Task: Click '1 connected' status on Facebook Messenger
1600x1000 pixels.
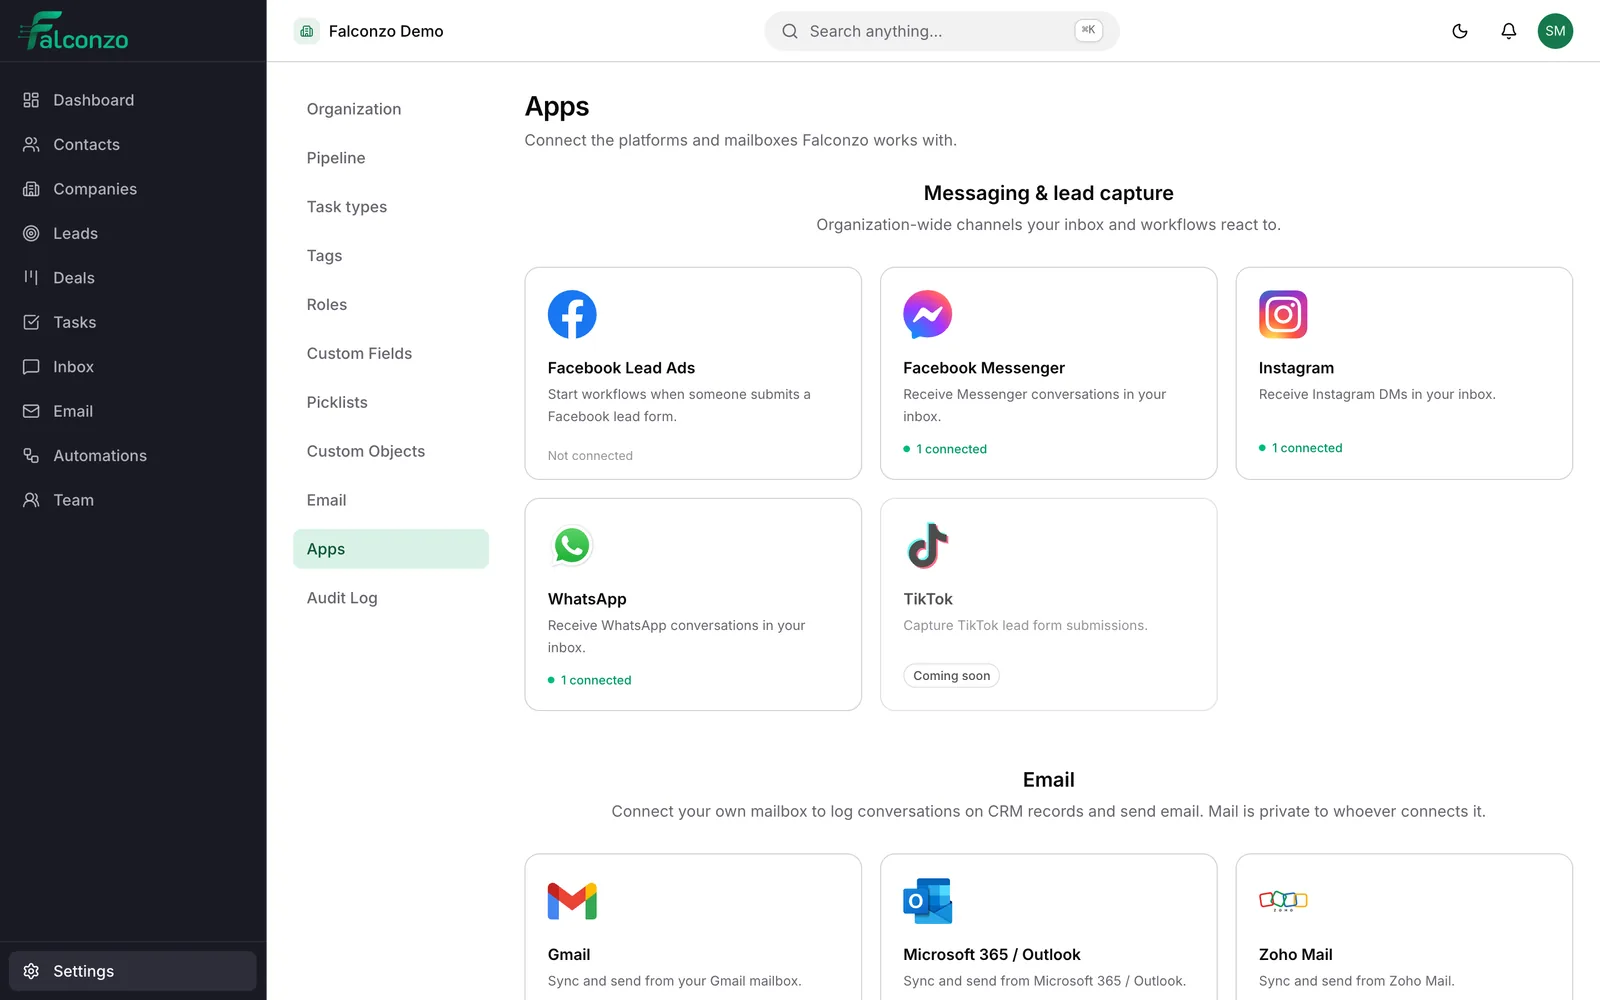Action: [x=945, y=449]
